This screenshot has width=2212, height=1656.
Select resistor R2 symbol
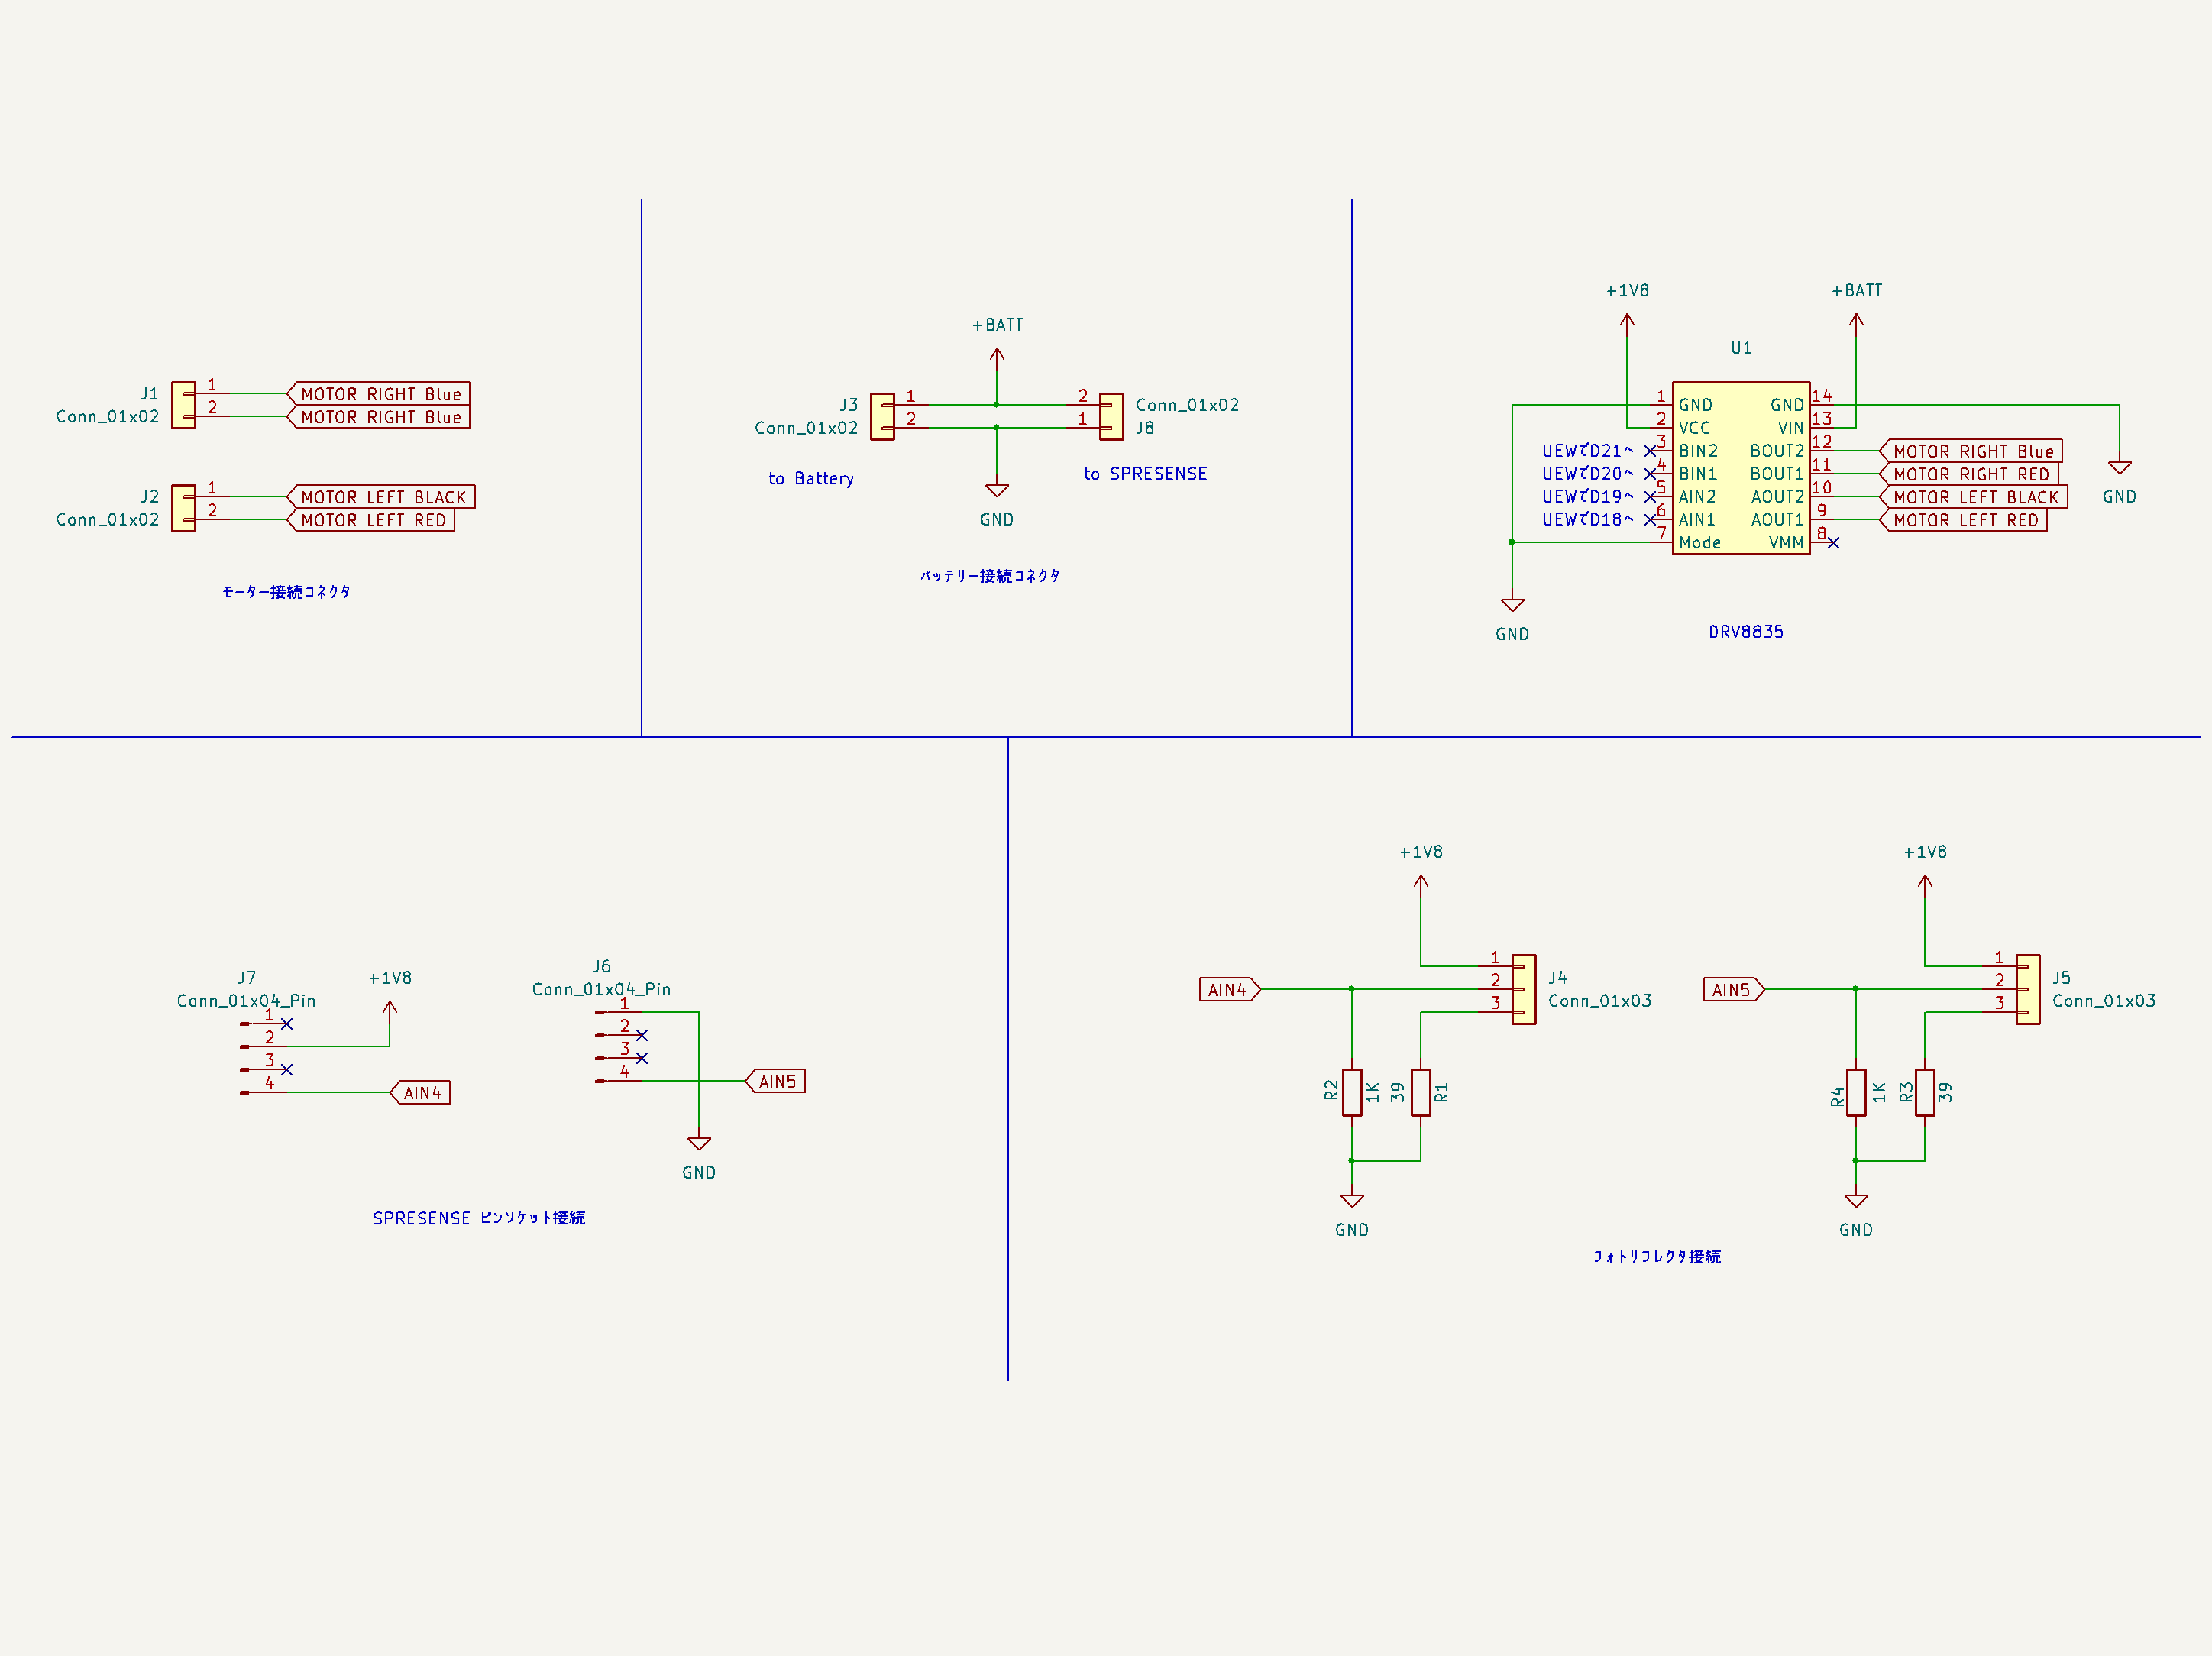pos(1352,1092)
